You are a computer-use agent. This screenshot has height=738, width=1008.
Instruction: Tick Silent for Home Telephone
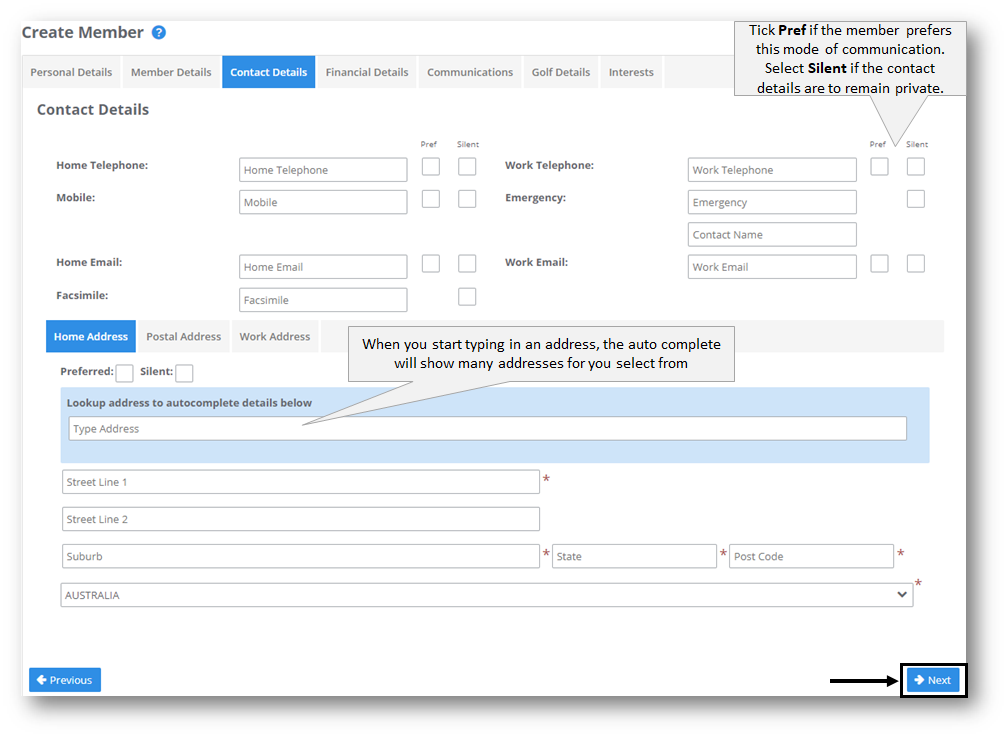(x=467, y=166)
